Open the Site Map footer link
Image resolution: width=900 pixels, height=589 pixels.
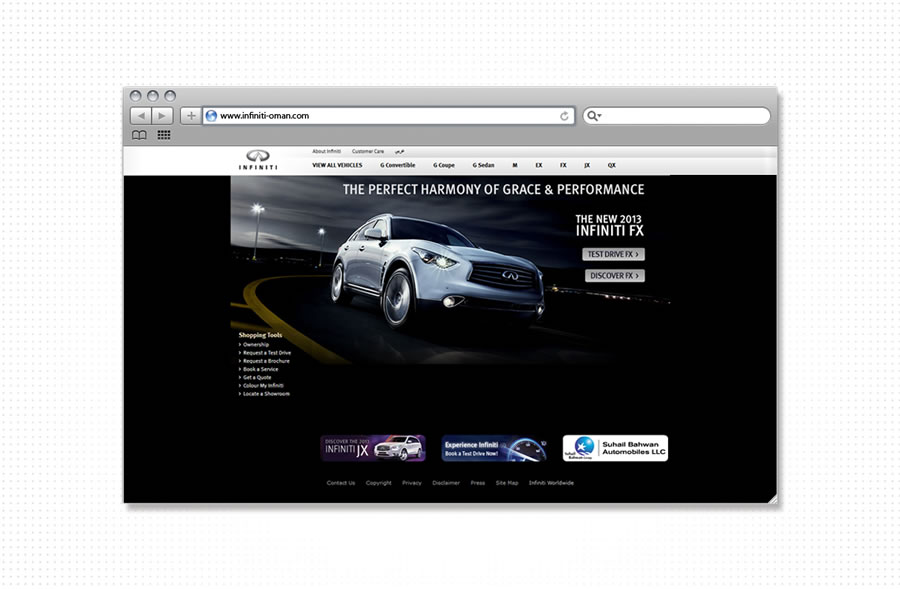(x=507, y=483)
